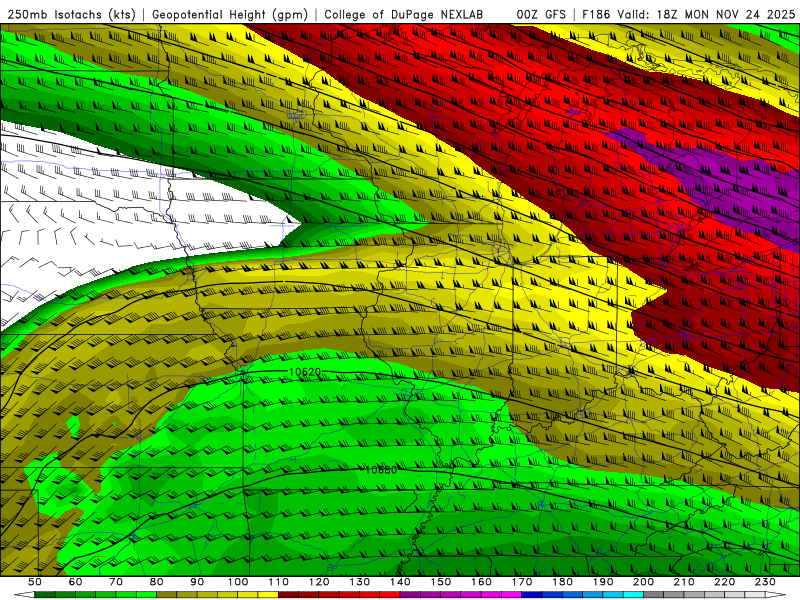The width and height of the screenshot is (800, 600).
Task: Click the 220 label on the color scale
Action: (724, 582)
